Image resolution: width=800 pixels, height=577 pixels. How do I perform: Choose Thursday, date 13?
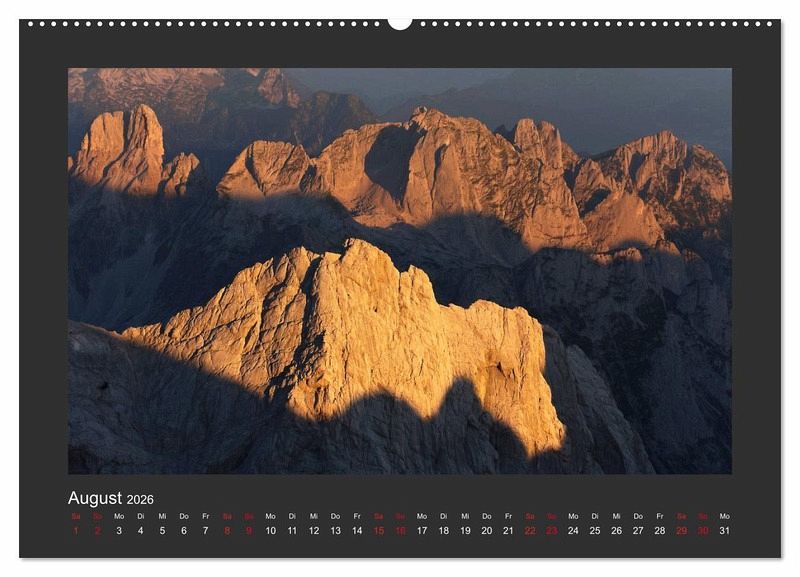coord(335,530)
